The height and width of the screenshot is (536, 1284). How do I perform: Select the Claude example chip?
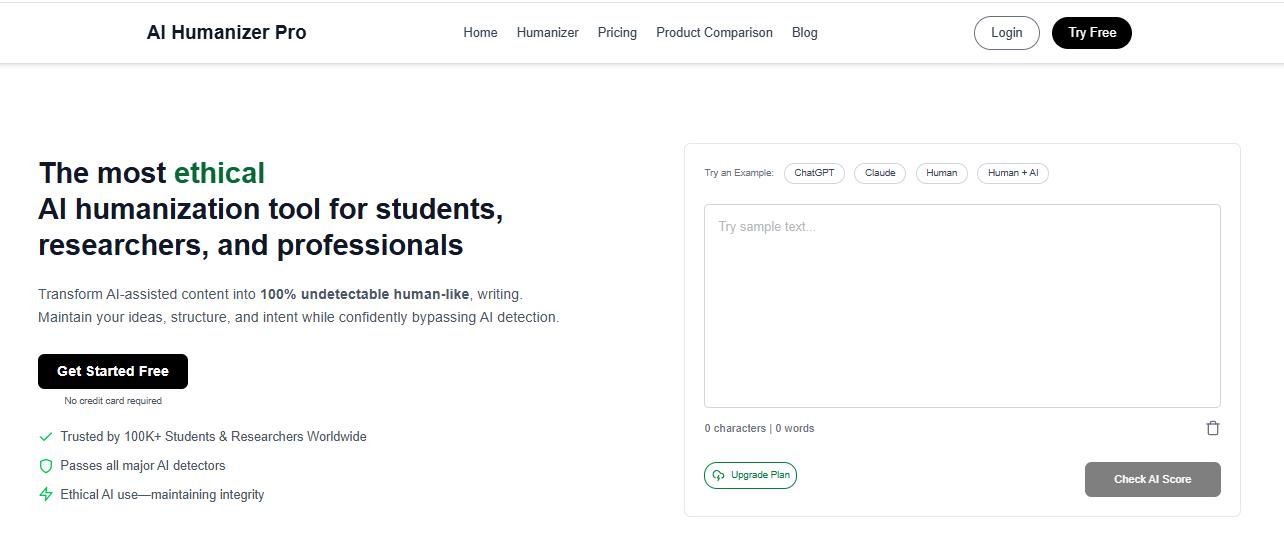click(x=880, y=173)
